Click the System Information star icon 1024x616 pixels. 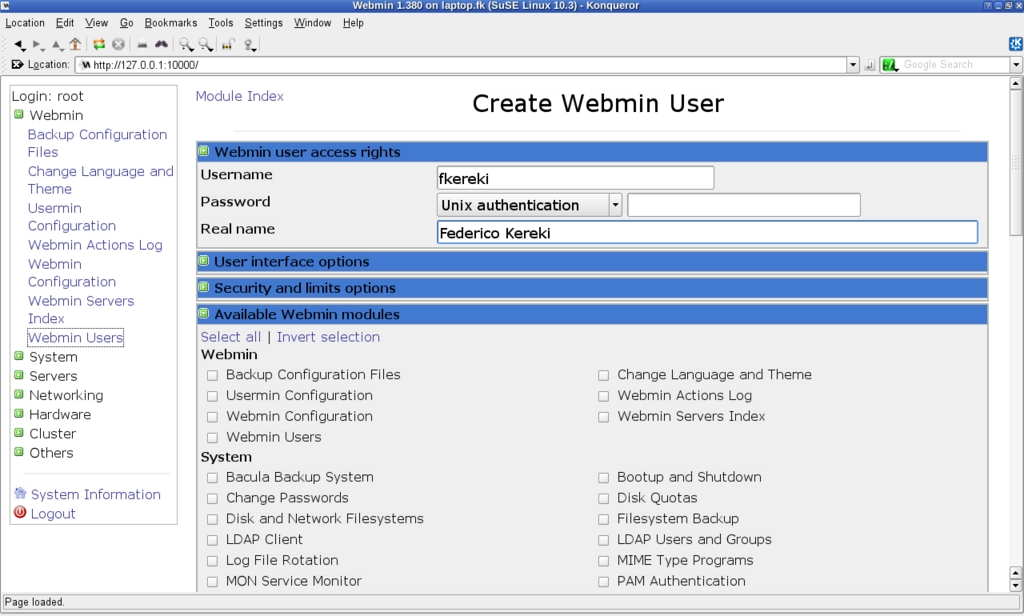point(20,494)
